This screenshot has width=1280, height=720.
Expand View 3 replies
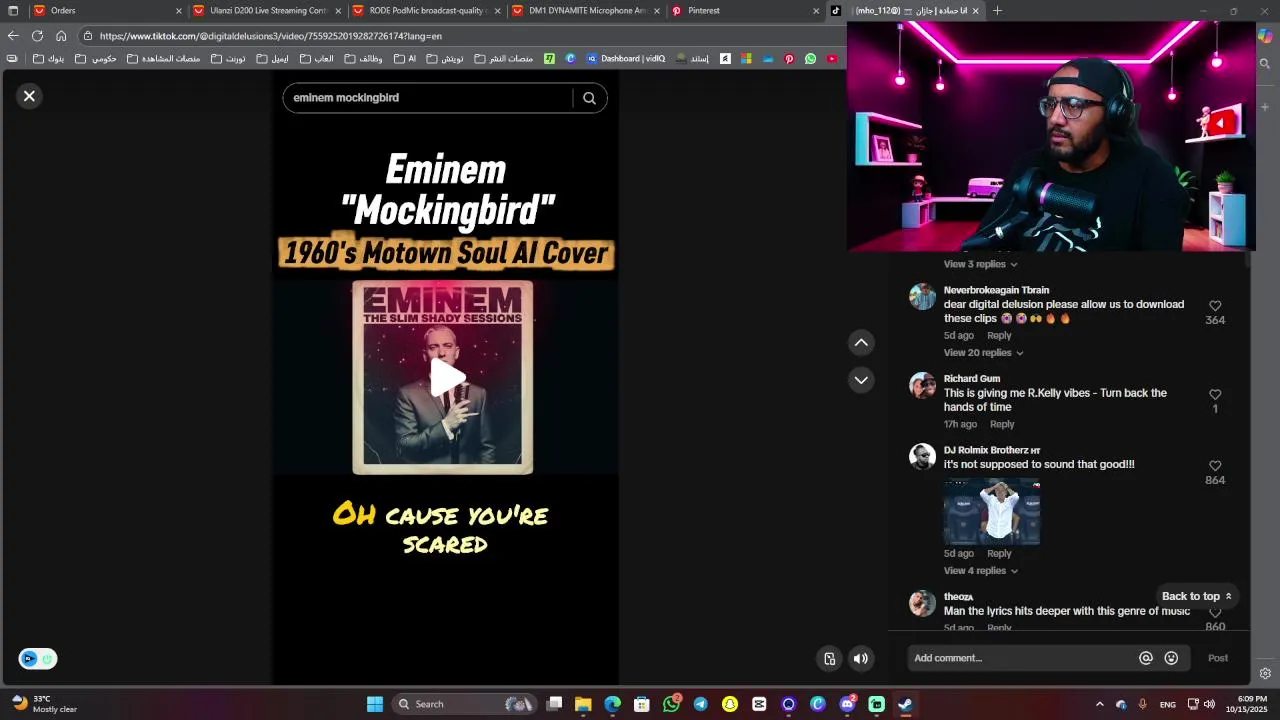(x=980, y=264)
